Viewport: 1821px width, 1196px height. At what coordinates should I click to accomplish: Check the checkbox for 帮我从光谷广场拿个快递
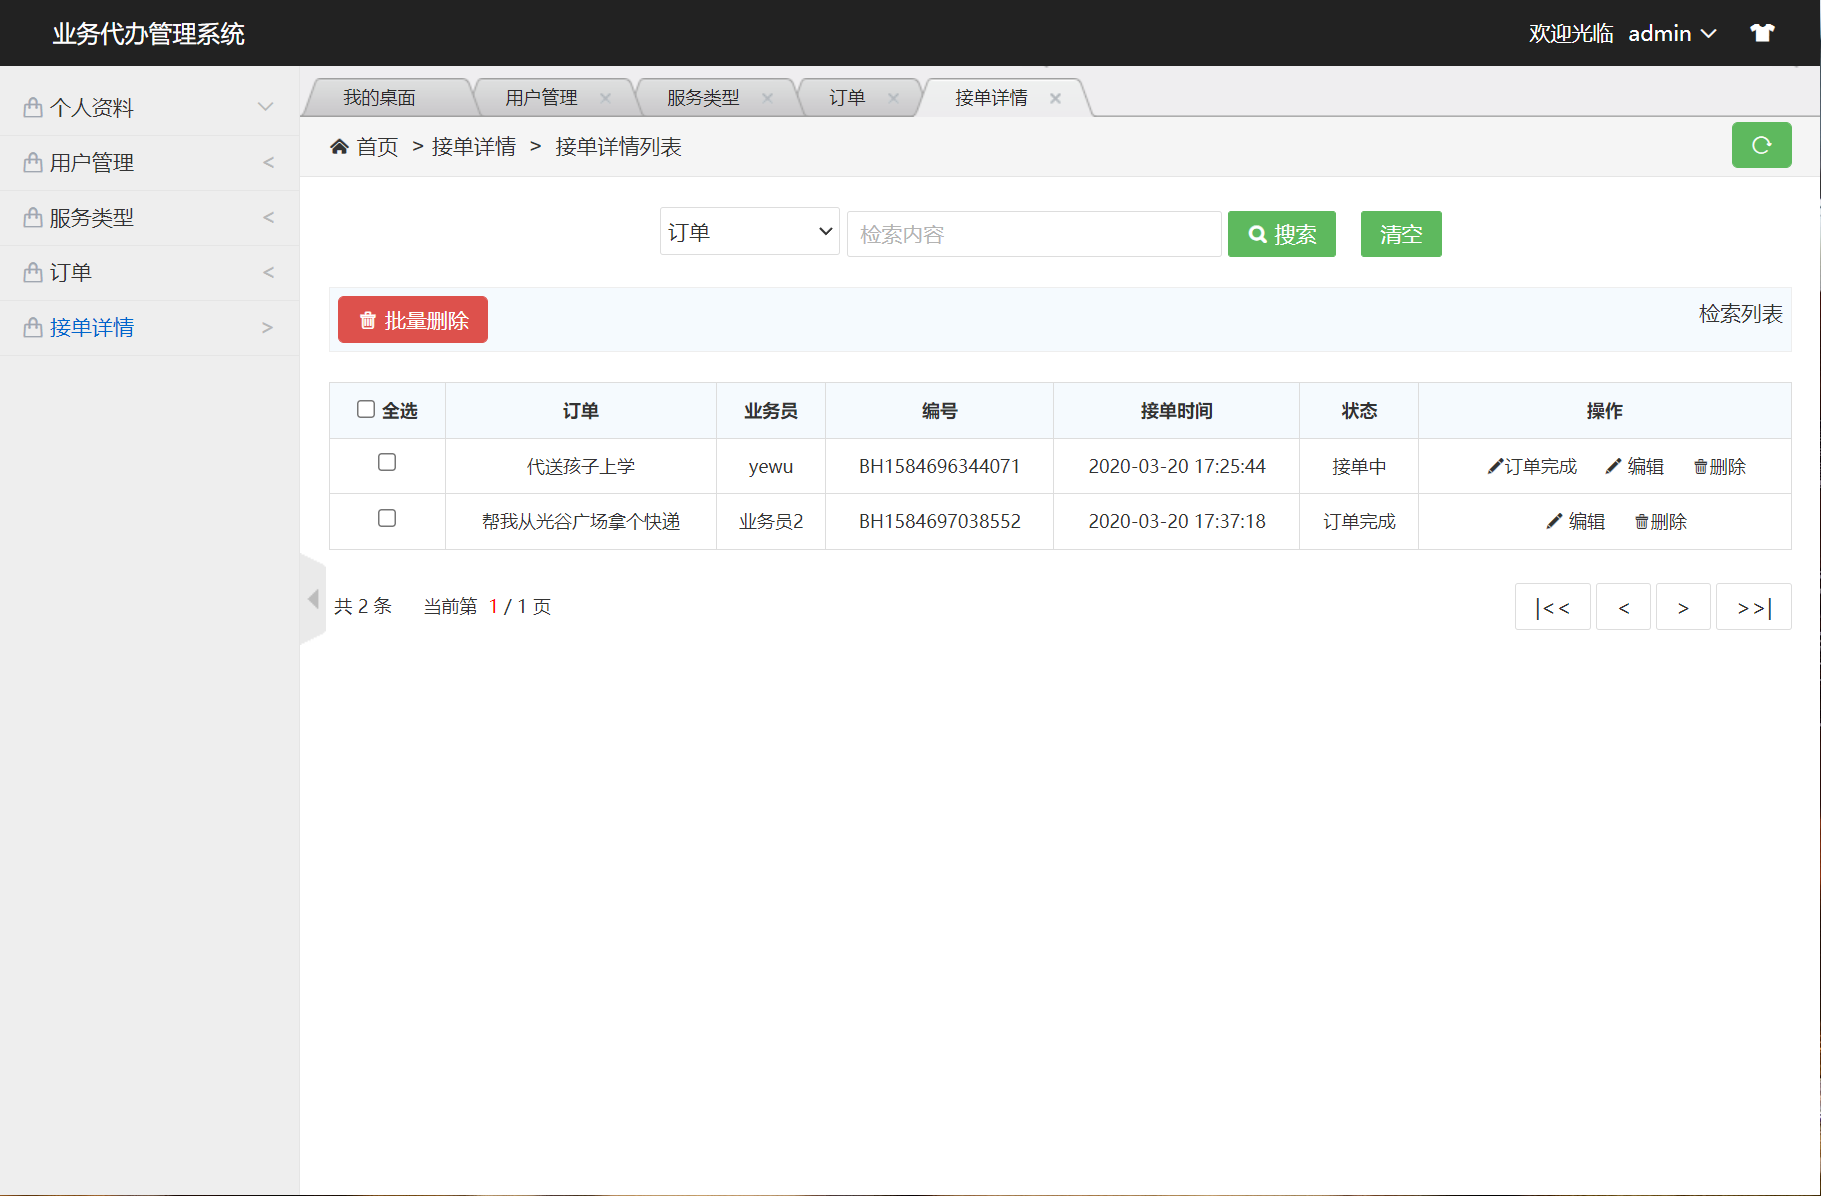(x=387, y=518)
